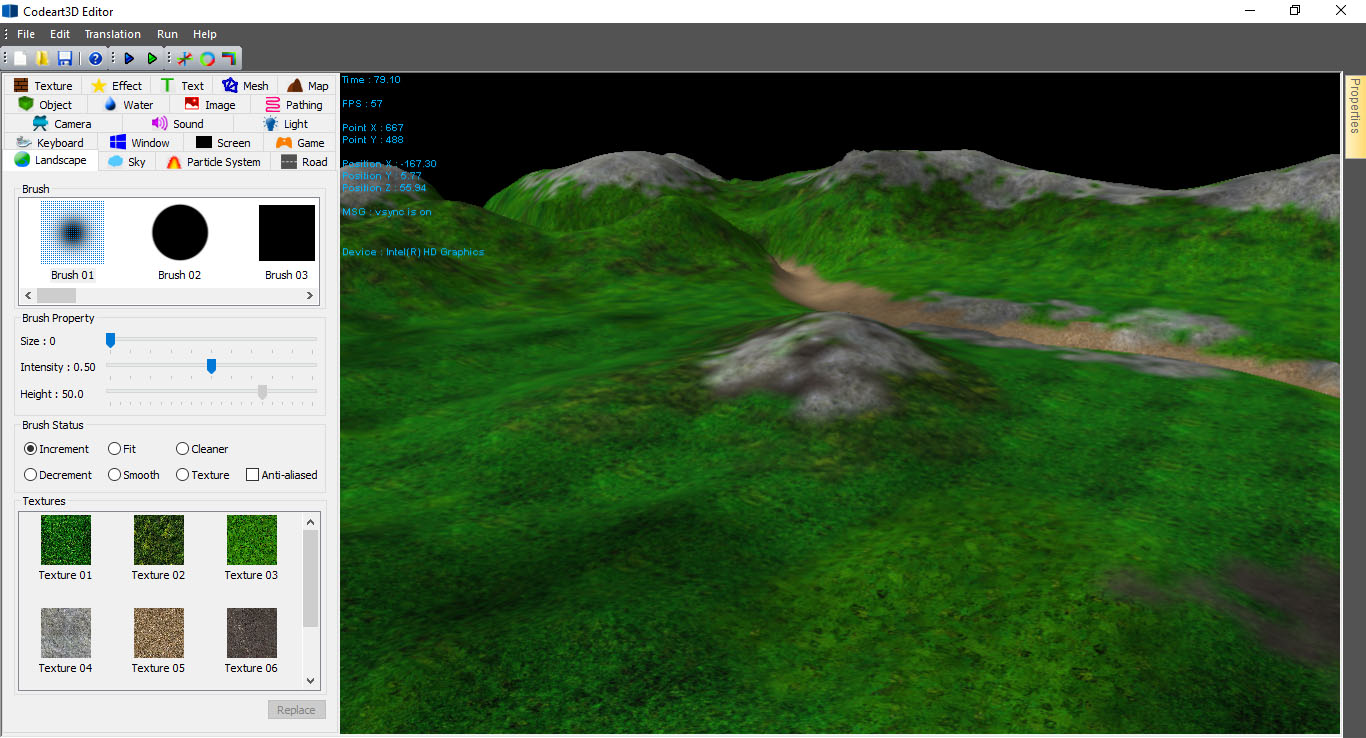
Task: Switch to the Water tab
Action: click(128, 105)
